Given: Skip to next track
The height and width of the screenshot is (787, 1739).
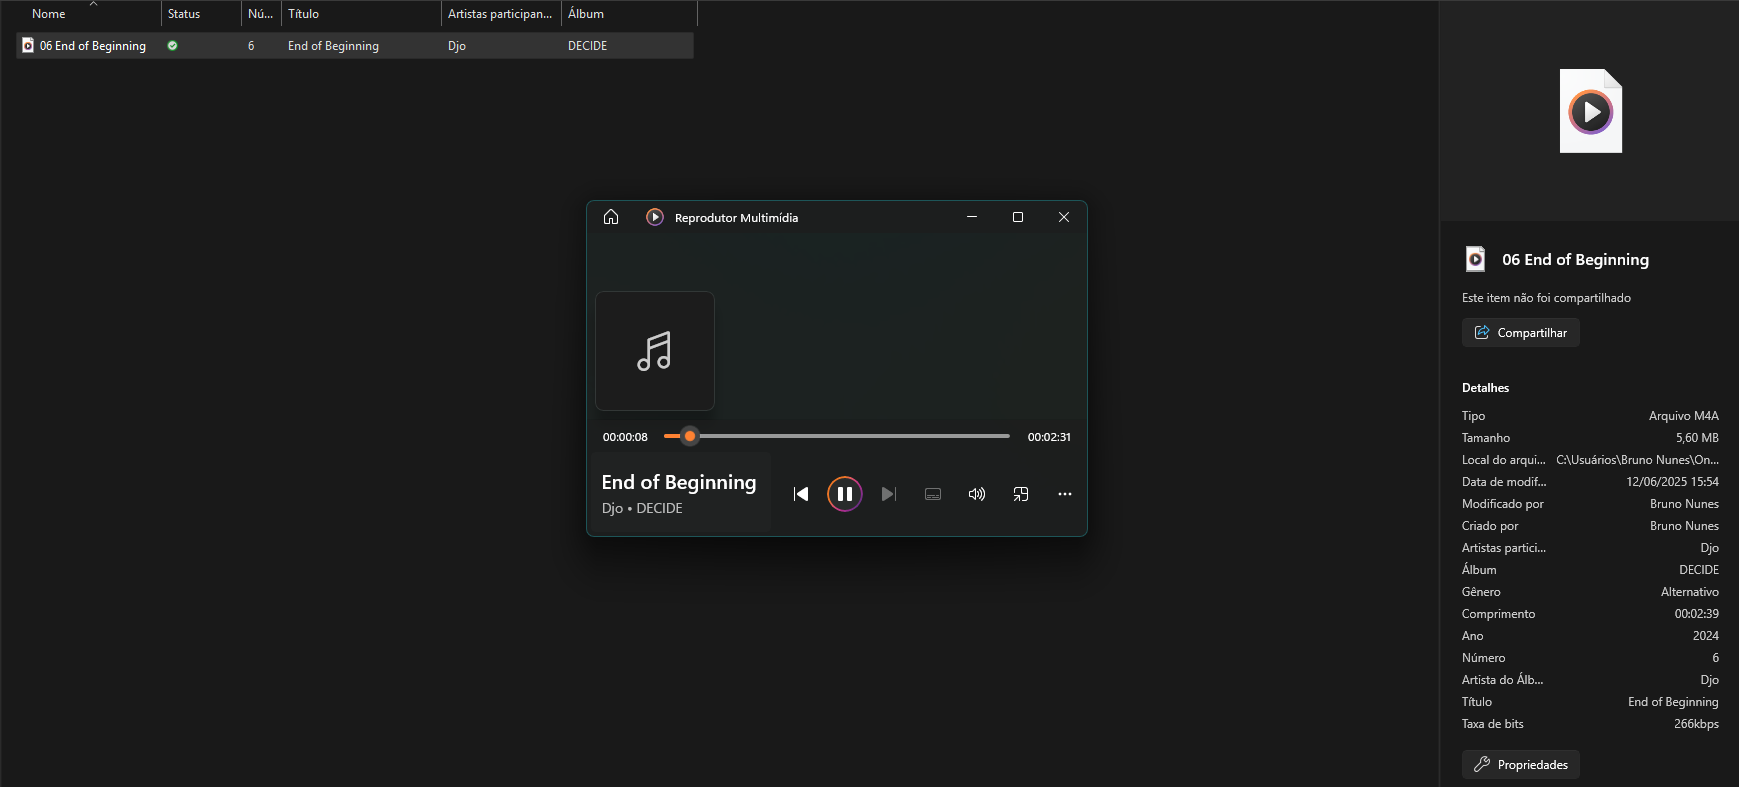Looking at the screenshot, I should pos(889,494).
